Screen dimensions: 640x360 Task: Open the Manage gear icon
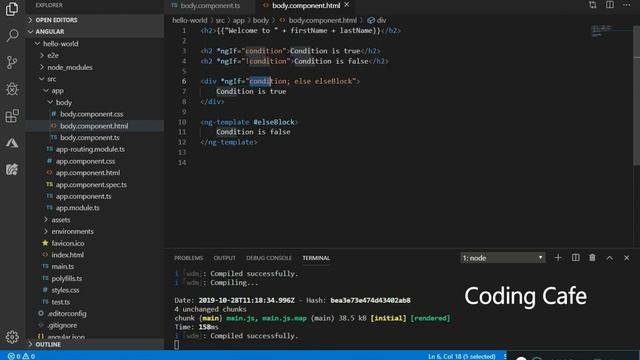[x=12, y=337]
